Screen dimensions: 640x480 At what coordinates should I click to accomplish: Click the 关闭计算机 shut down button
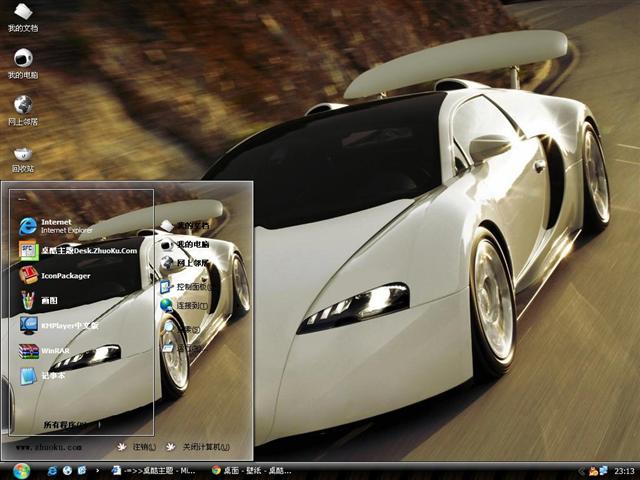point(198,447)
